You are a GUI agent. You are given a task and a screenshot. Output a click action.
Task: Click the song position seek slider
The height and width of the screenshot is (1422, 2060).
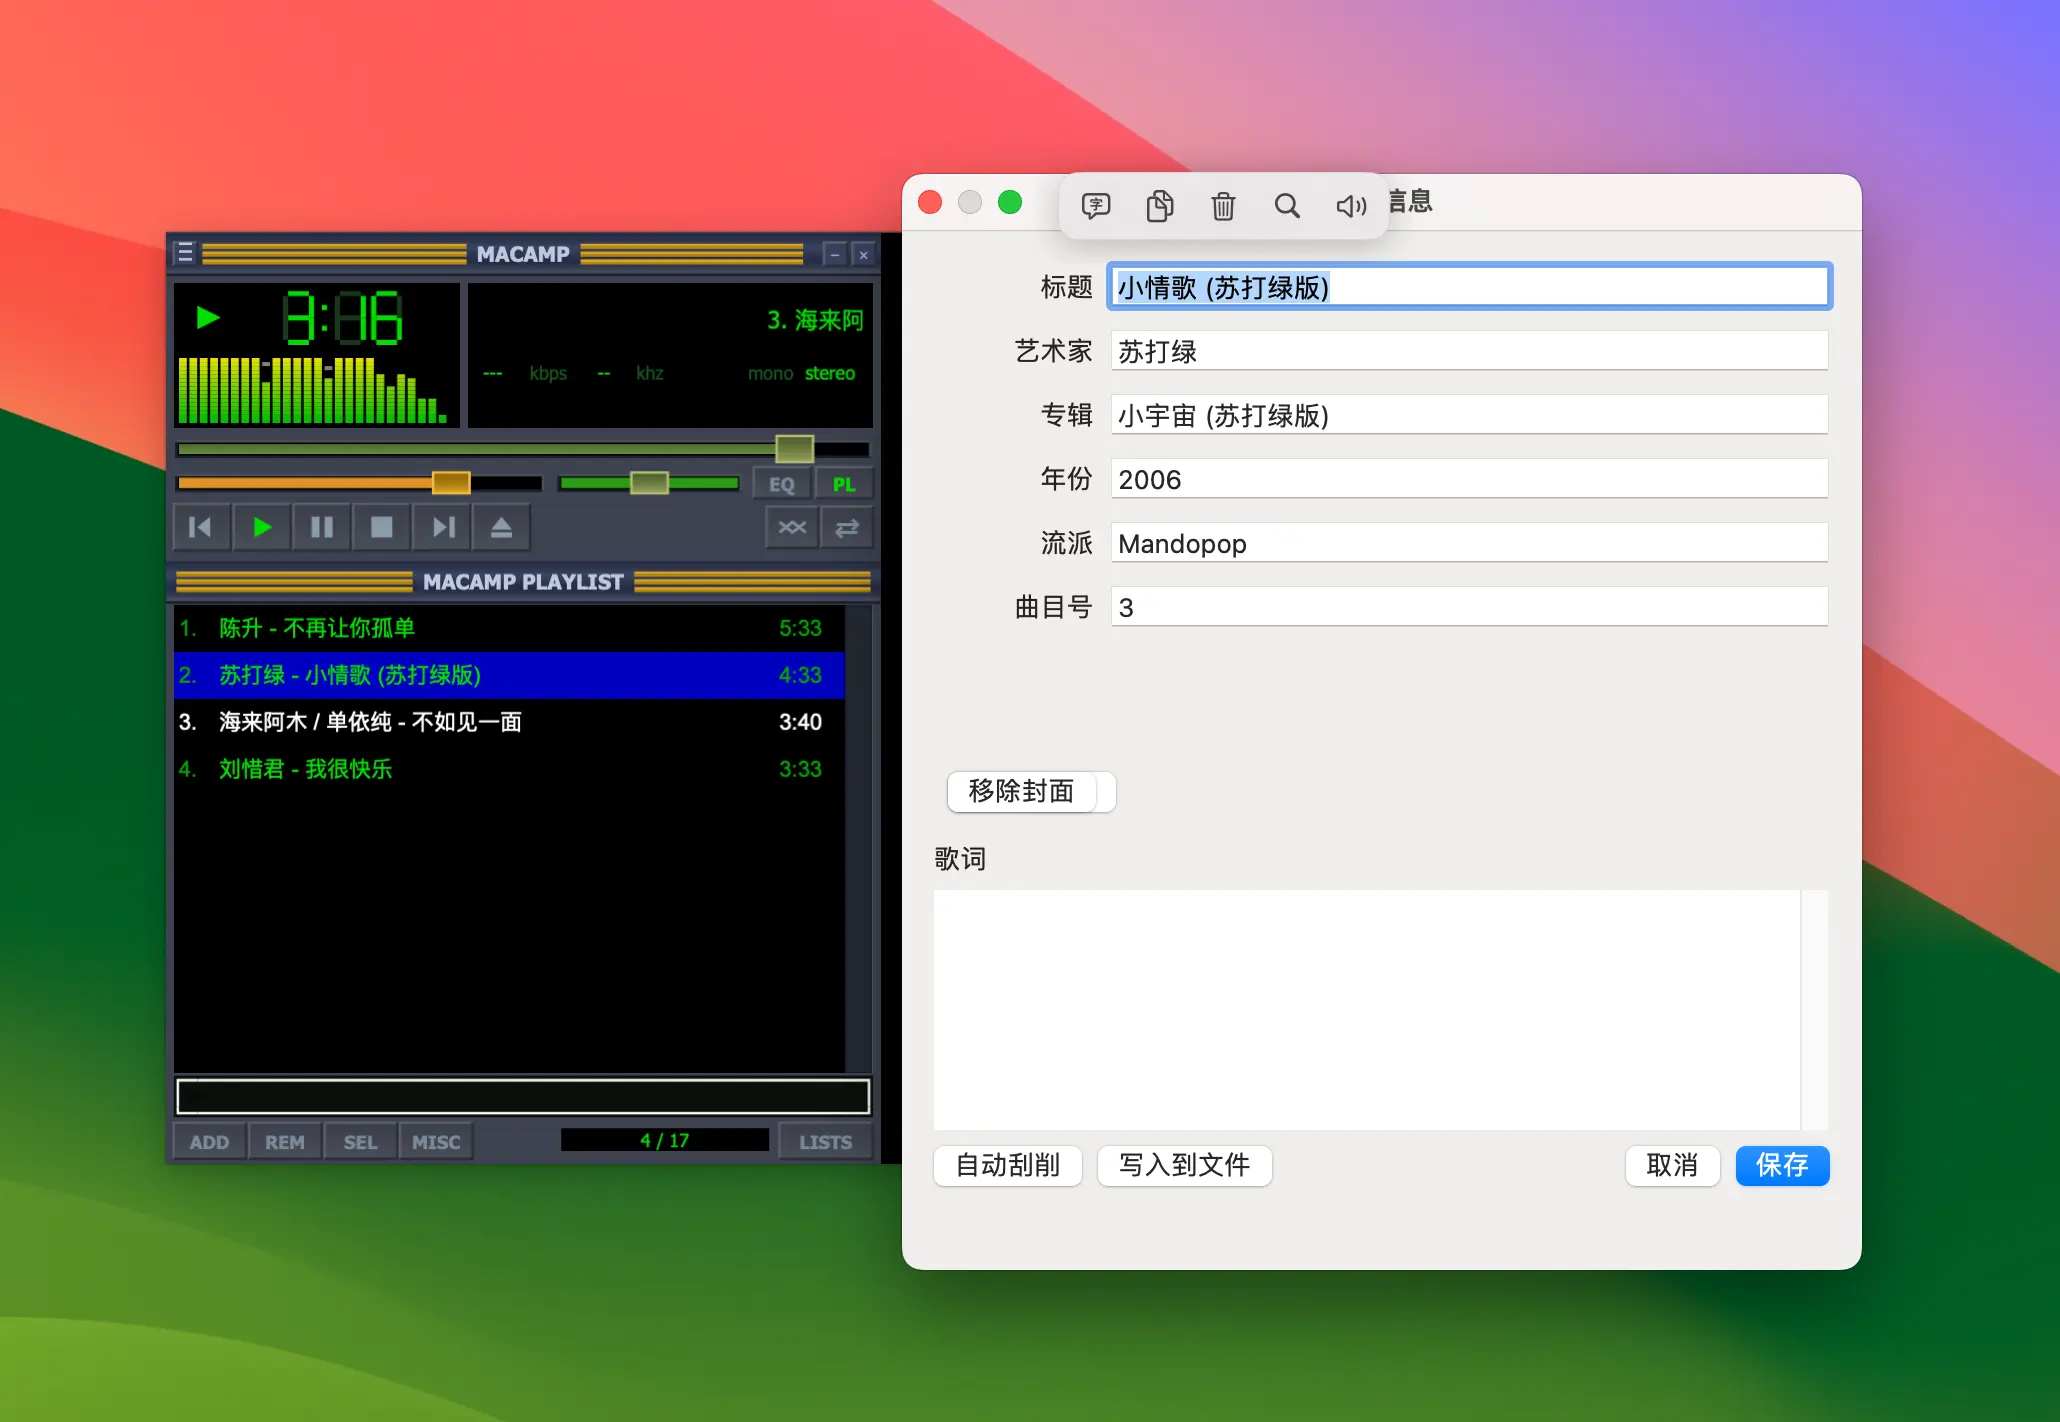tap(522, 449)
